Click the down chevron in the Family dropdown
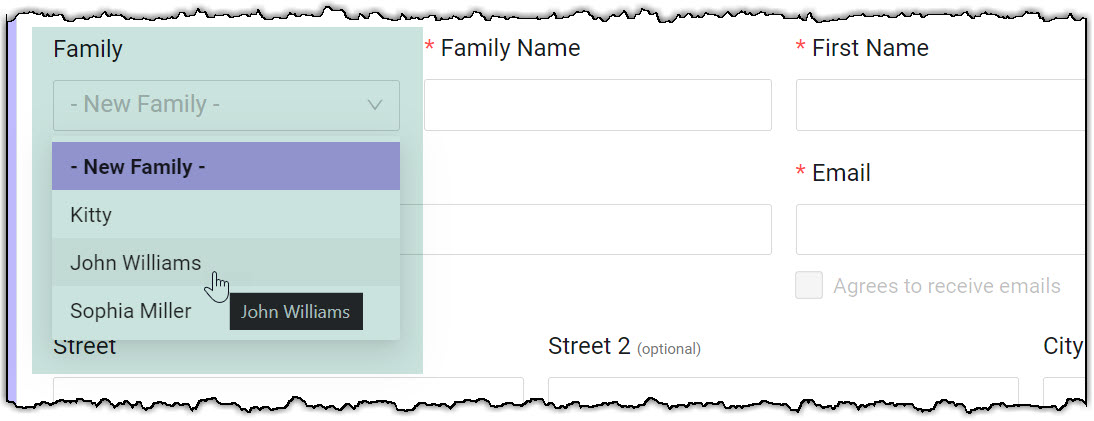 (x=375, y=105)
